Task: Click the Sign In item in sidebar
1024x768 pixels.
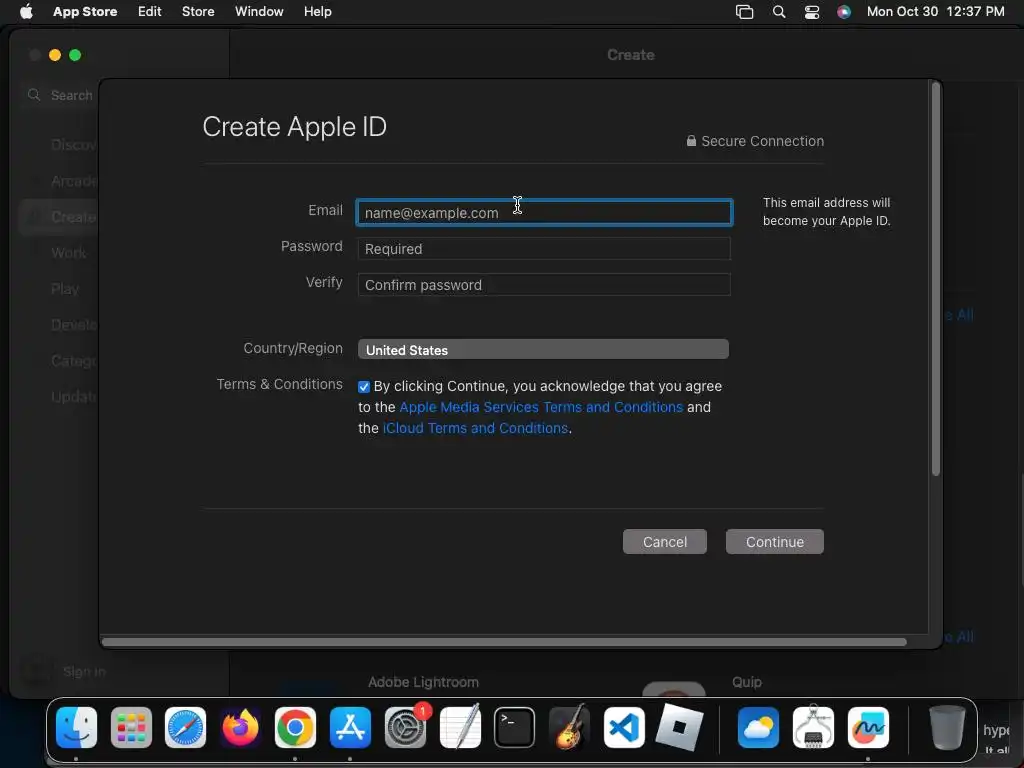Action: [x=84, y=671]
